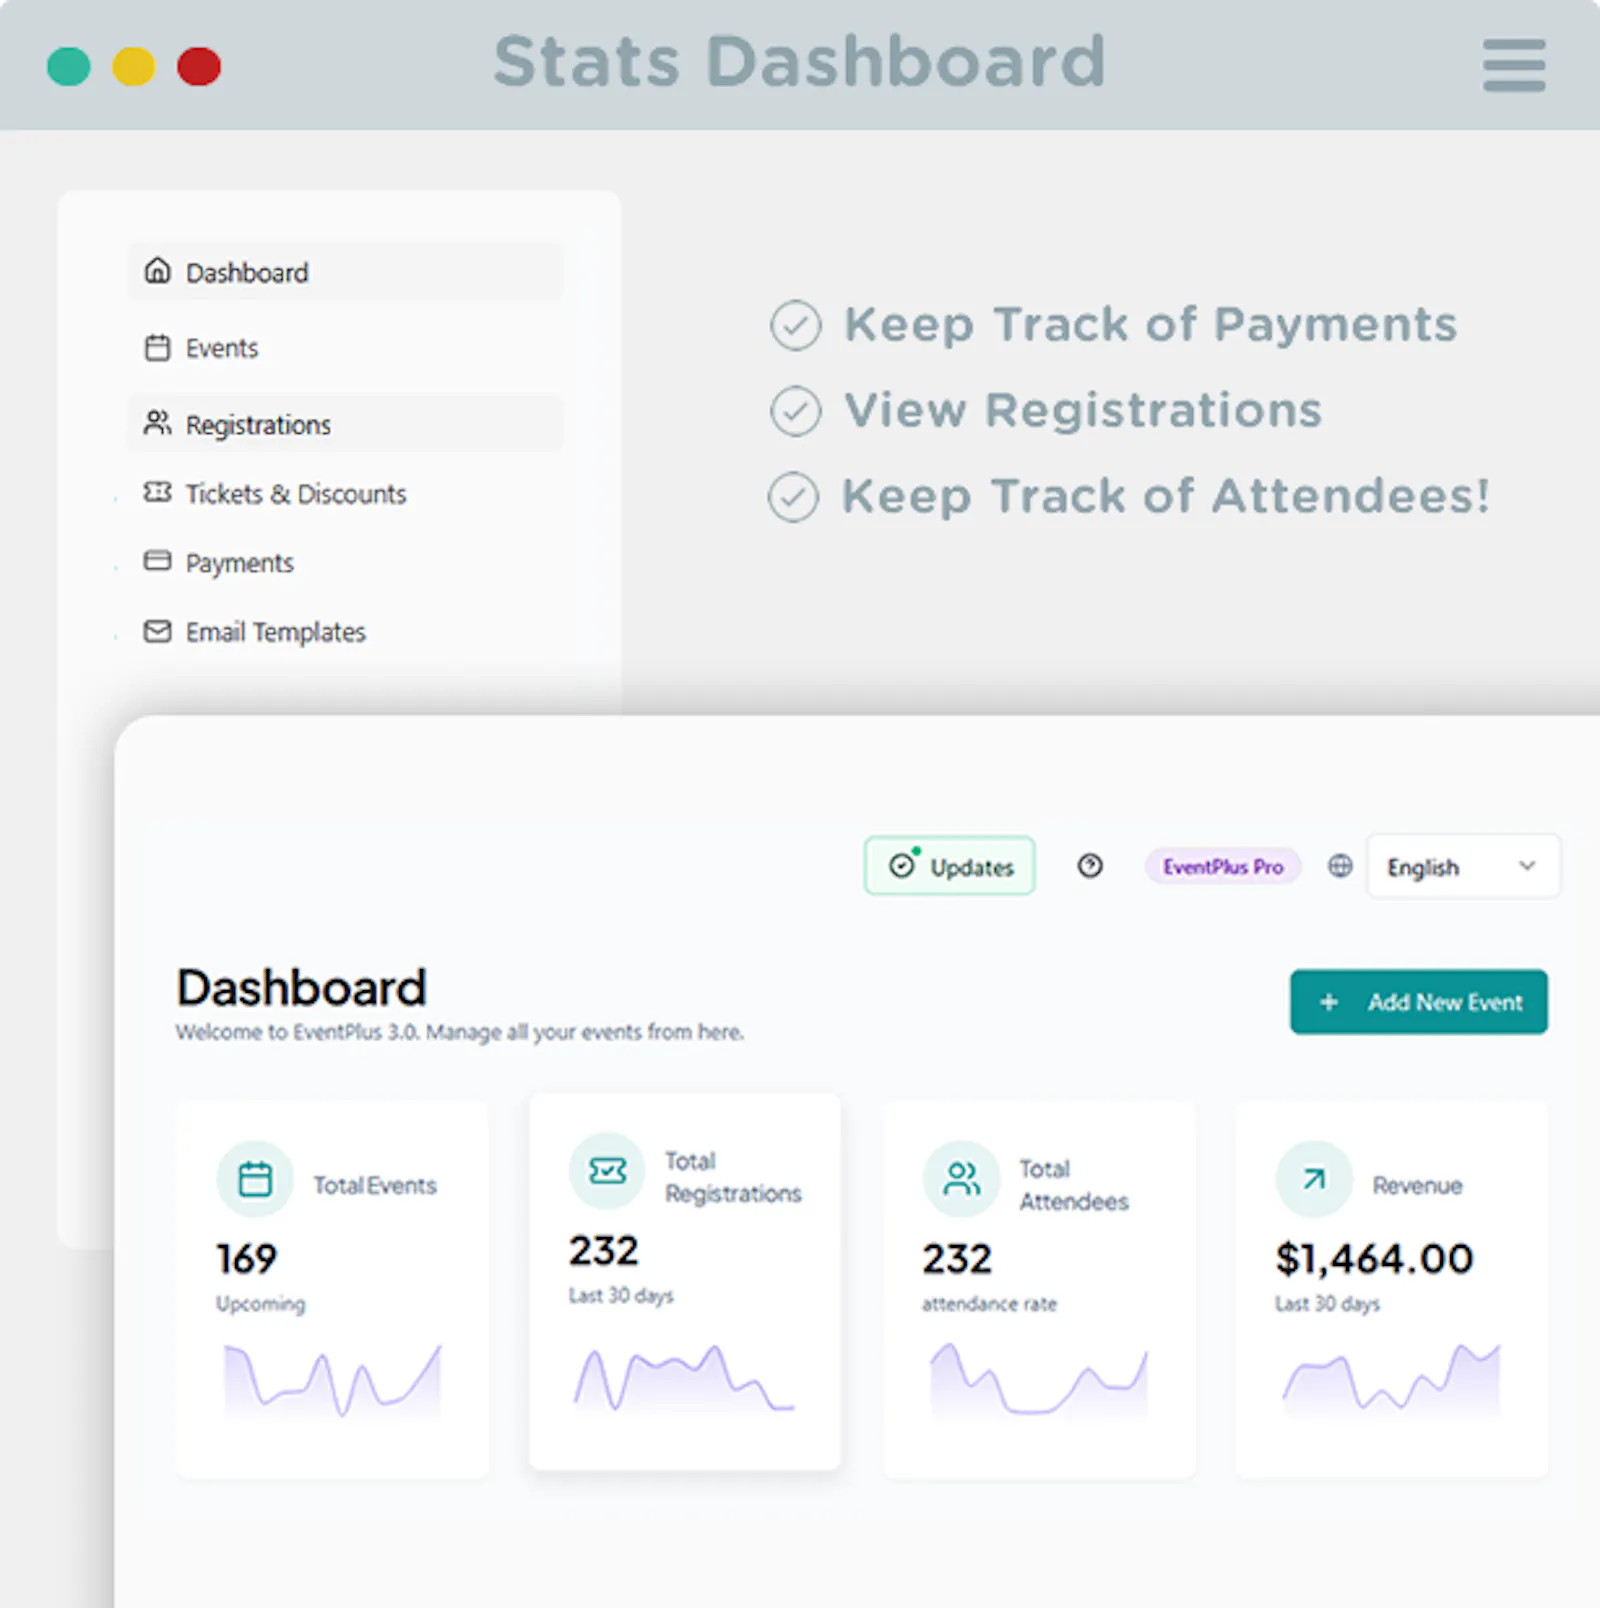Click the Total Registrations ticket icon
This screenshot has height=1608, width=1600.
[607, 1171]
